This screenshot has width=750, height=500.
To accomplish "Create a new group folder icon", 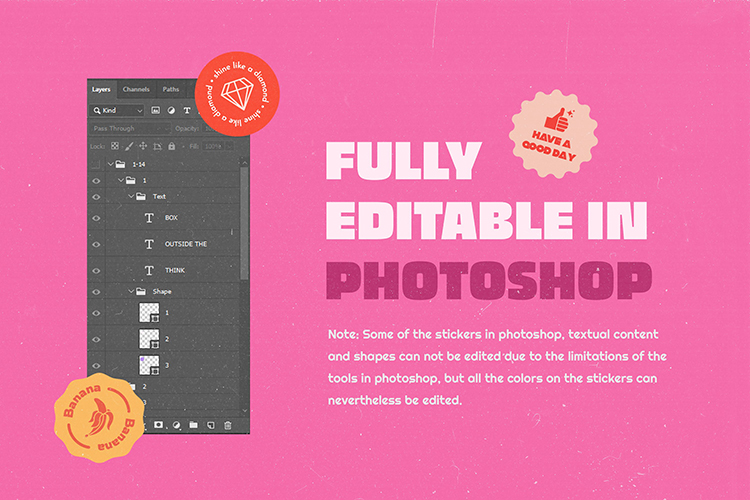I will (x=193, y=425).
